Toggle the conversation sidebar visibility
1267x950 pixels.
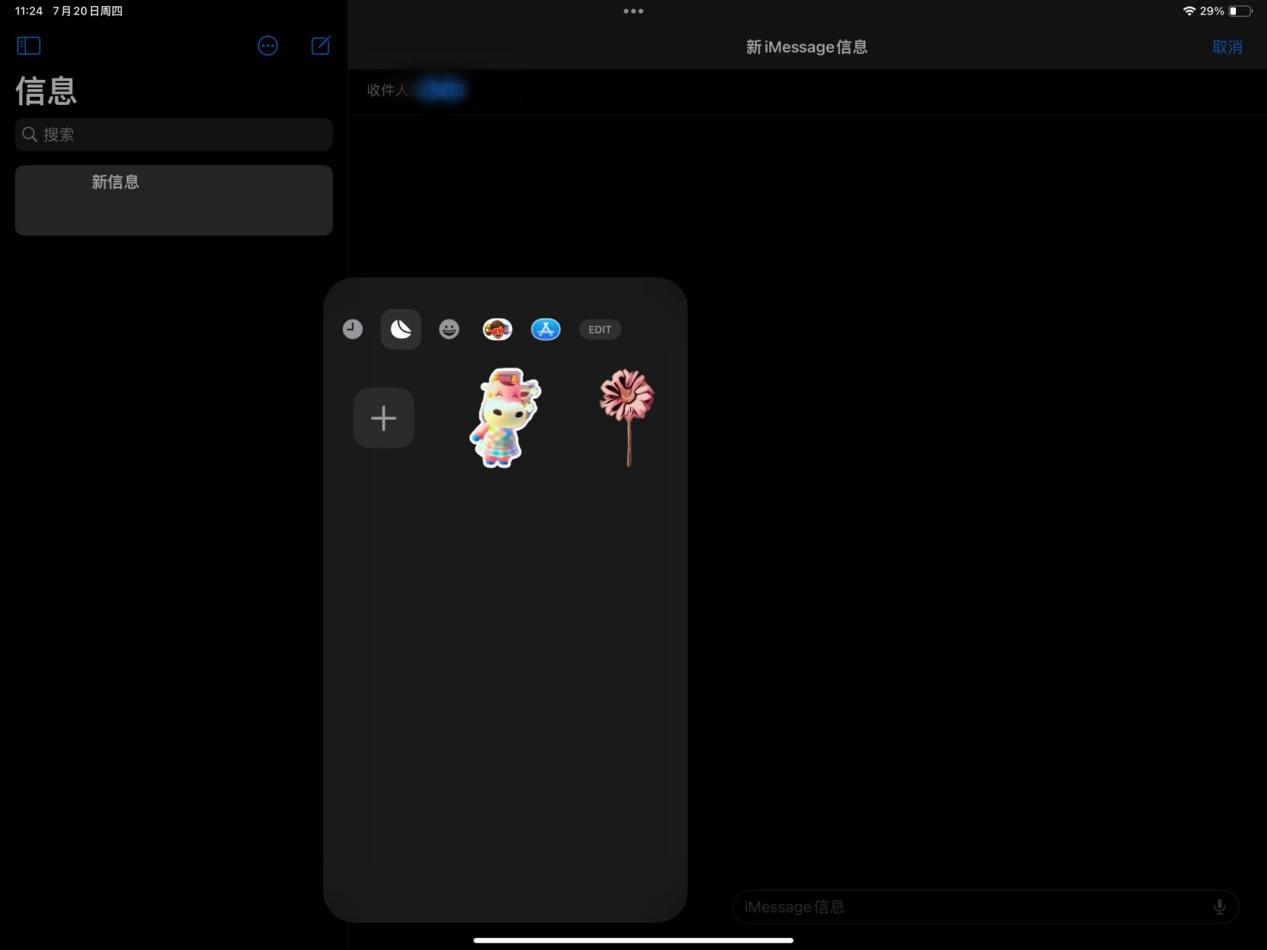click(28, 45)
